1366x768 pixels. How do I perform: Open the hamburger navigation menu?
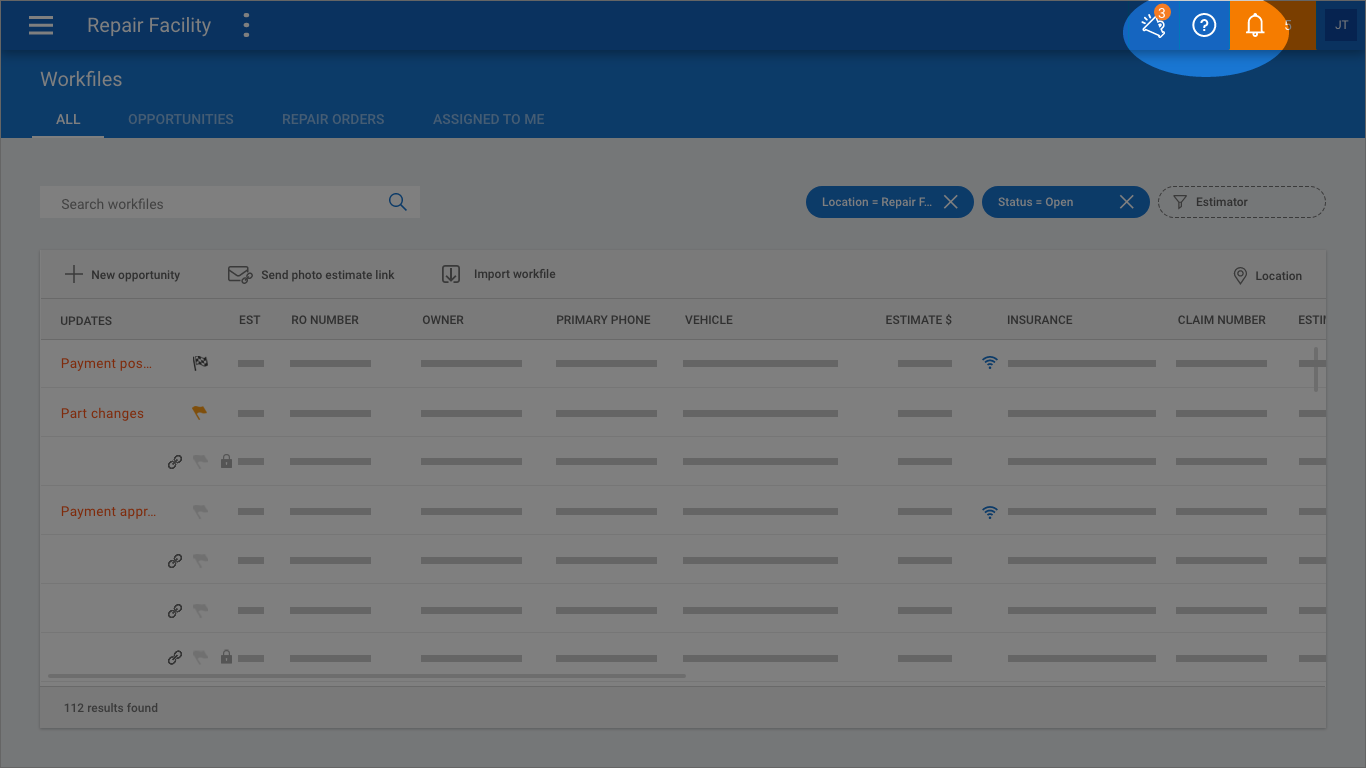pos(41,26)
